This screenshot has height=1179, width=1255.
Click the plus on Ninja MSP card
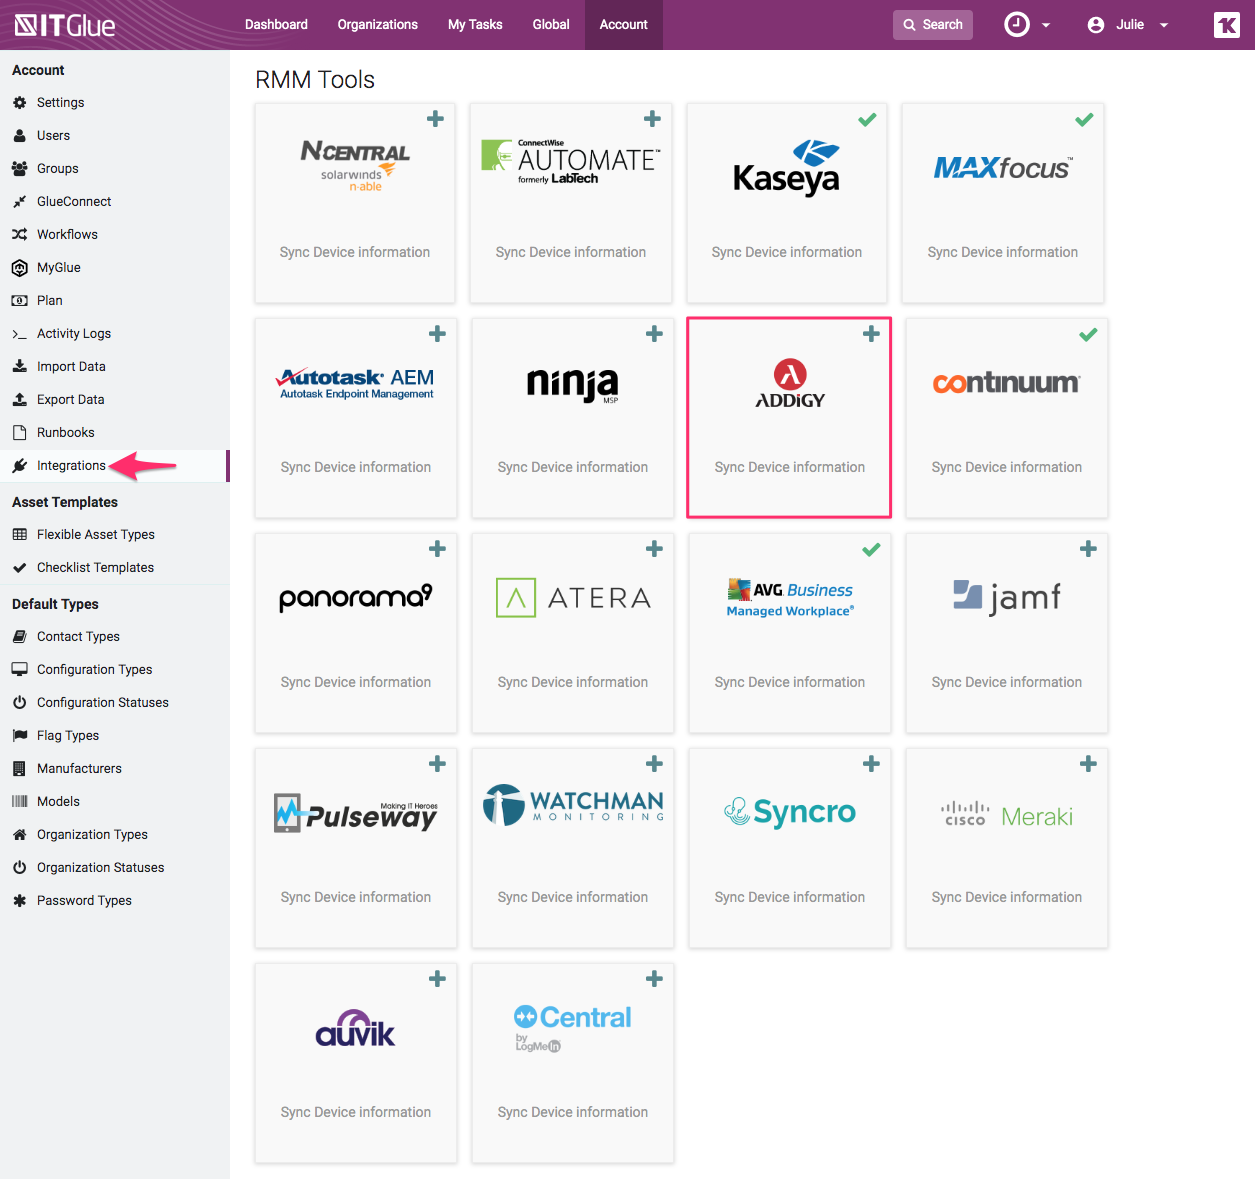(x=654, y=334)
